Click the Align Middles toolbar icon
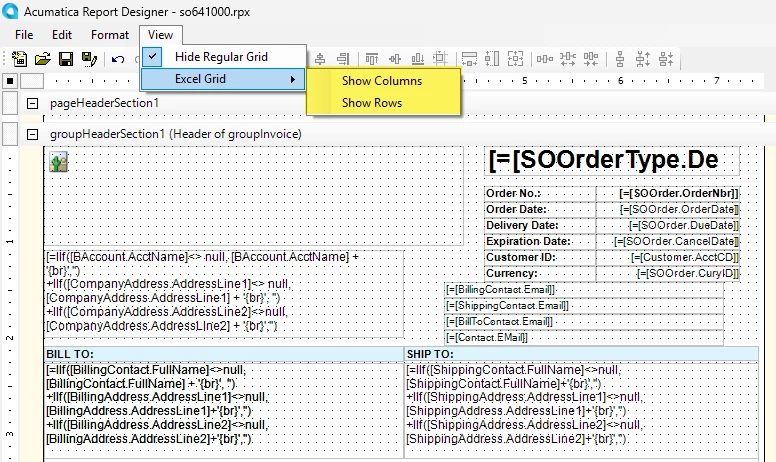This screenshot has height=462, width=776. coord(394,59)
